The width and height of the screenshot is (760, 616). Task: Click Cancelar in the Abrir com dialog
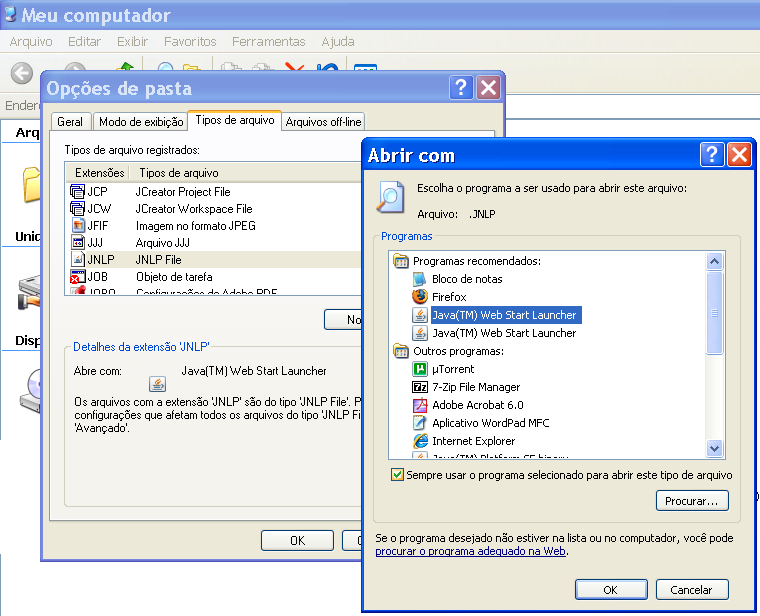[692, 590]
